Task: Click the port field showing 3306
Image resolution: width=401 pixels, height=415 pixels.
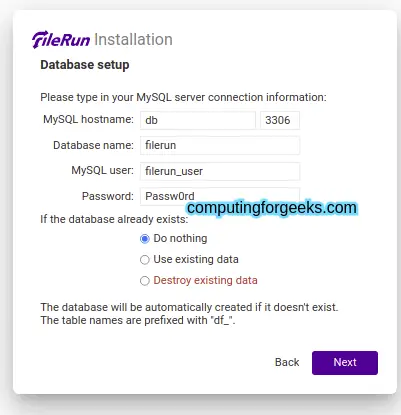Action: 280,120
